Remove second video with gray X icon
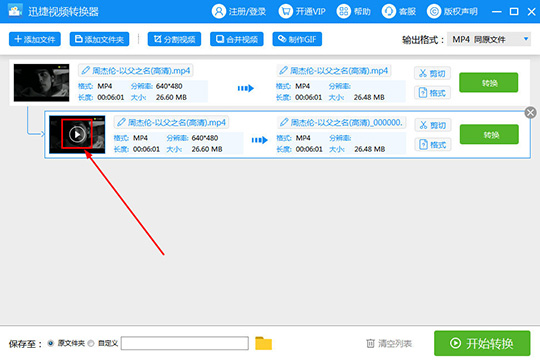Image resolution: width=540 pixels, height=360 pixels. [x=530, y=113]
